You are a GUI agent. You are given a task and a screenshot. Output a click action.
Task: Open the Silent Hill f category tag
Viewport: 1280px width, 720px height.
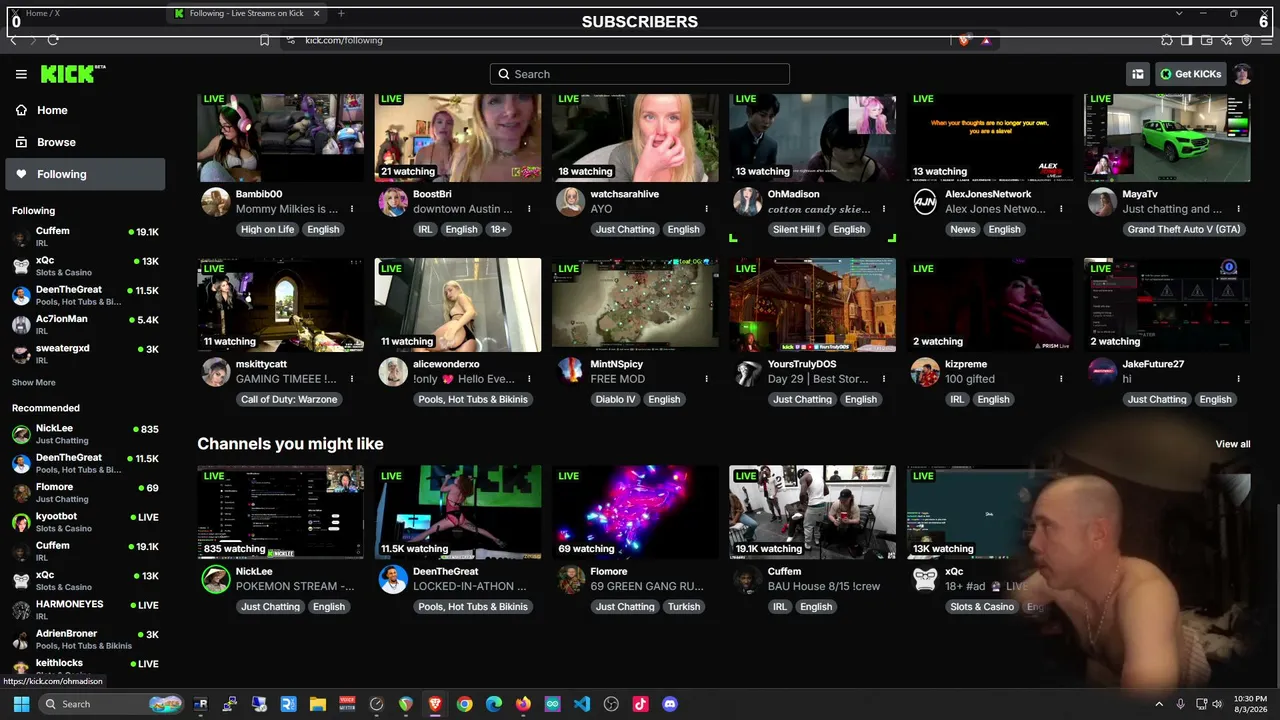pyautogui.click(x=796, y=229)
